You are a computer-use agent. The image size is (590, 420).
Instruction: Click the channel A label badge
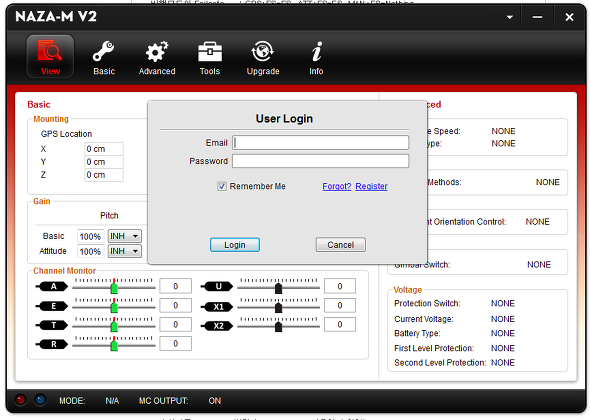click(52, 287)
